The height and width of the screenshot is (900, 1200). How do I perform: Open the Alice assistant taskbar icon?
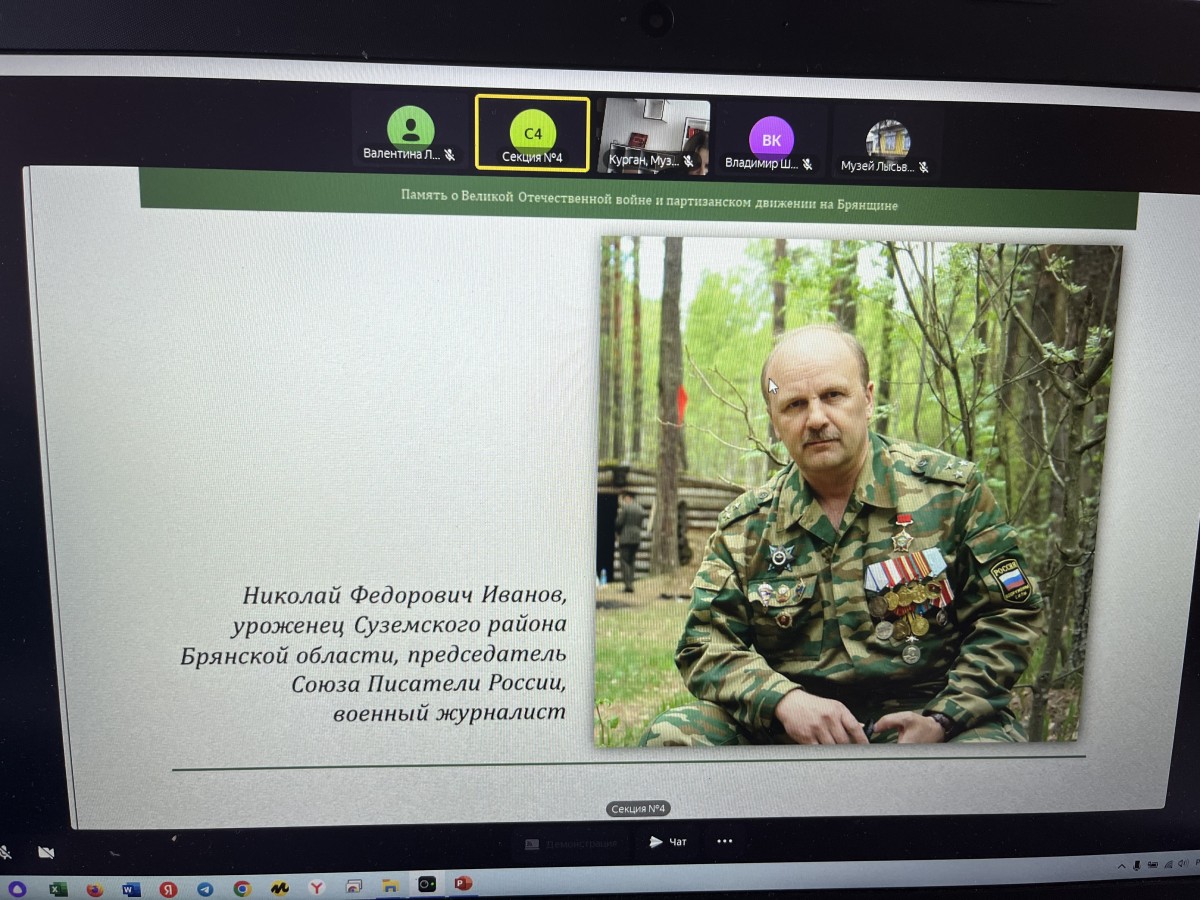[16, 888]
